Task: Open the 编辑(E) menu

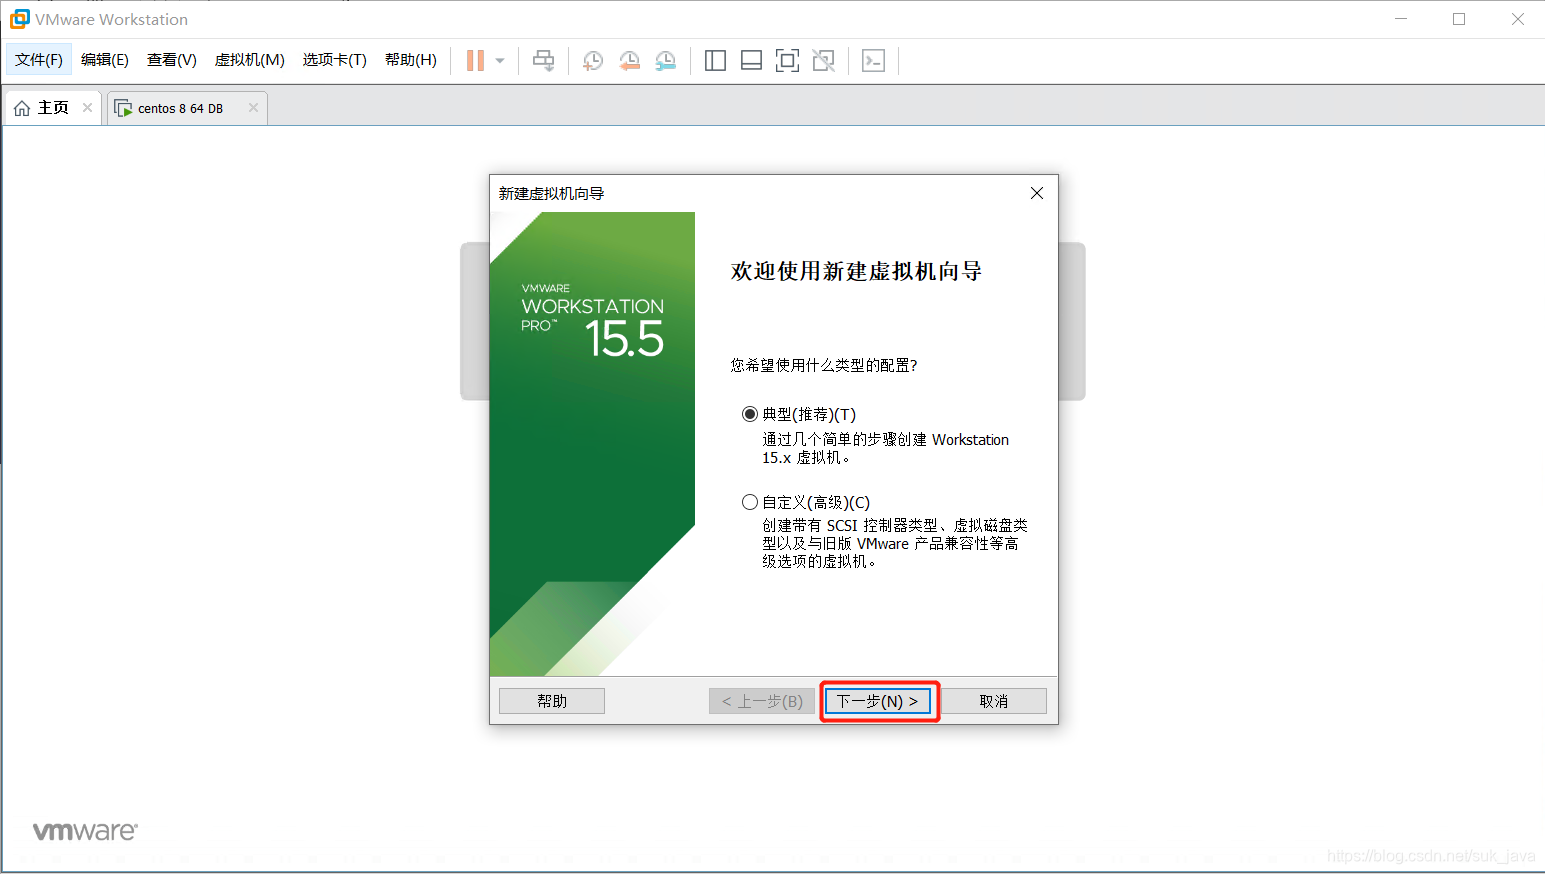Action: click(105, 60)
